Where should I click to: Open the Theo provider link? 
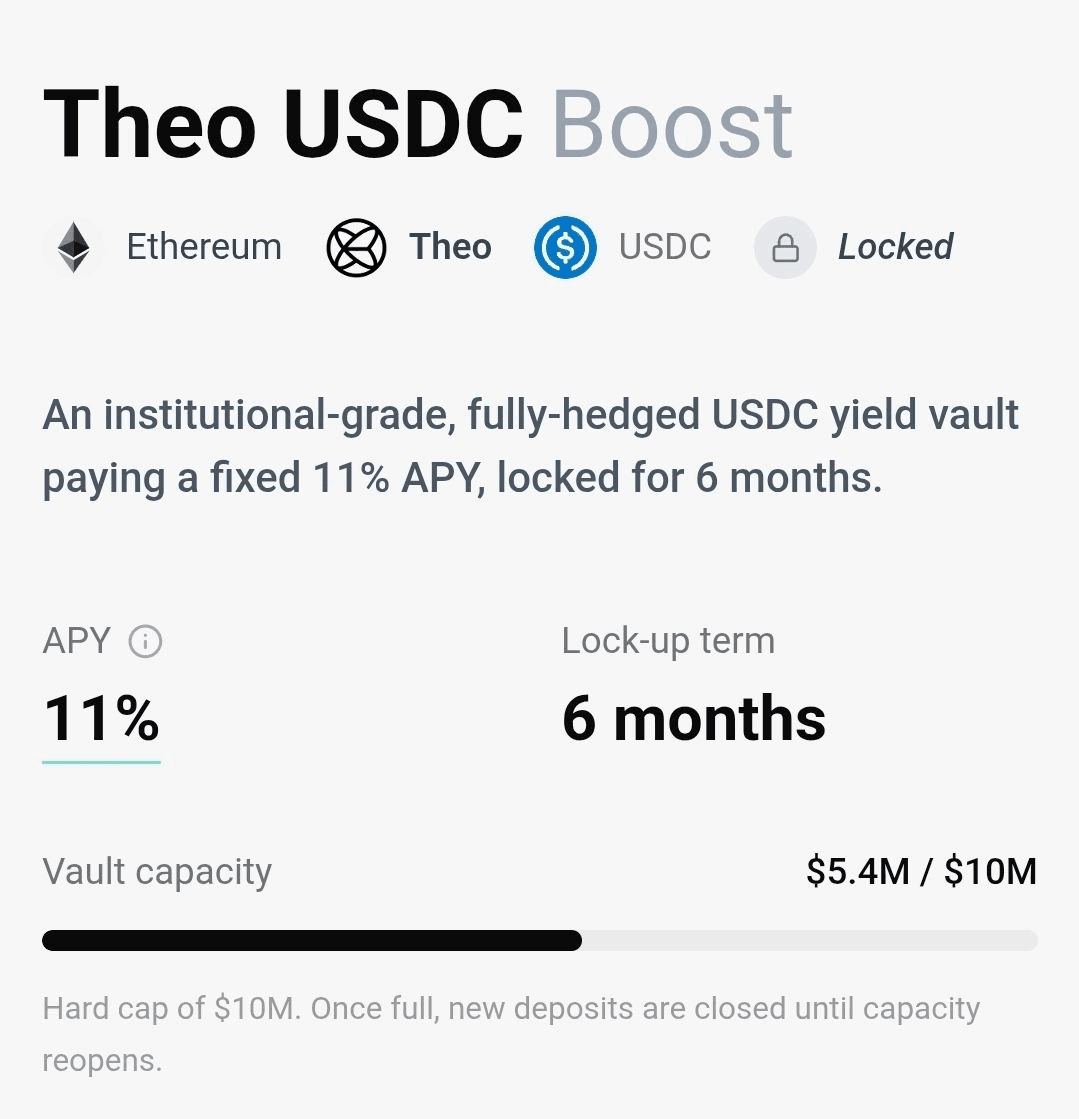(450, 247)
